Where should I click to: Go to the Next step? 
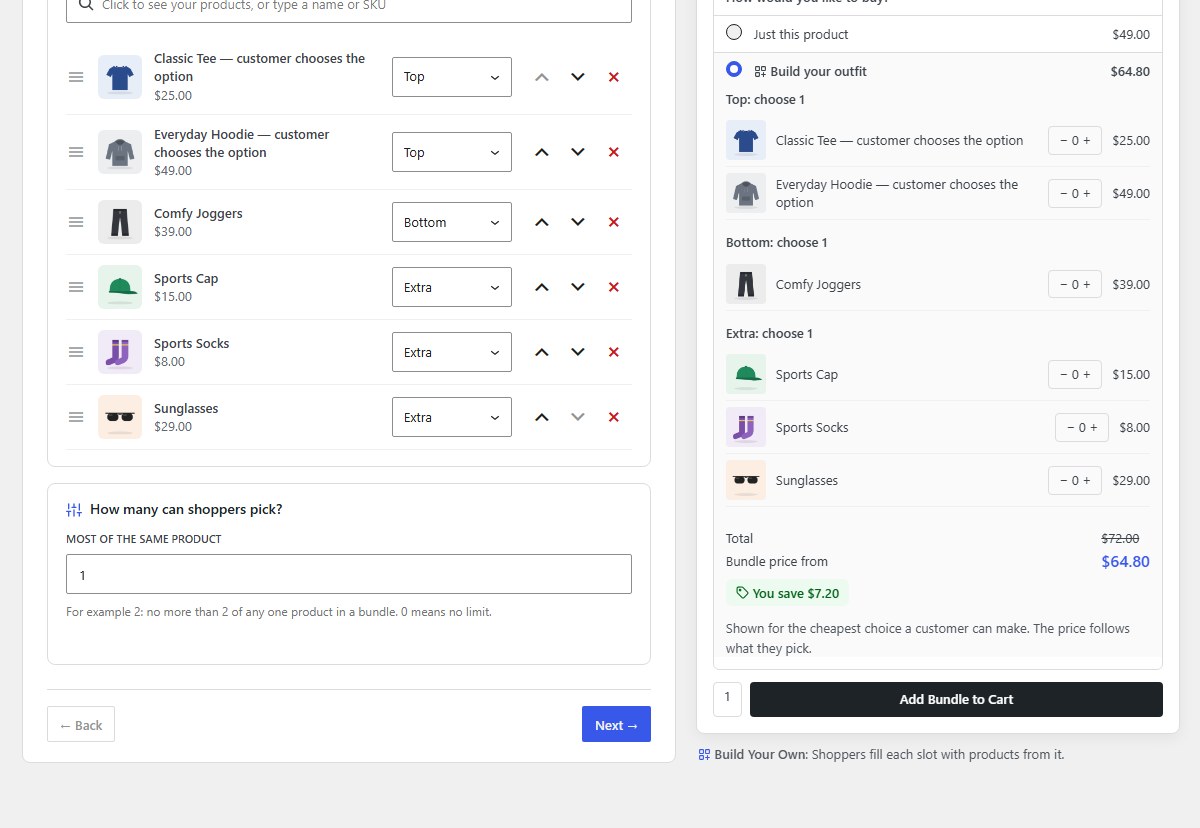click(616, 725)
